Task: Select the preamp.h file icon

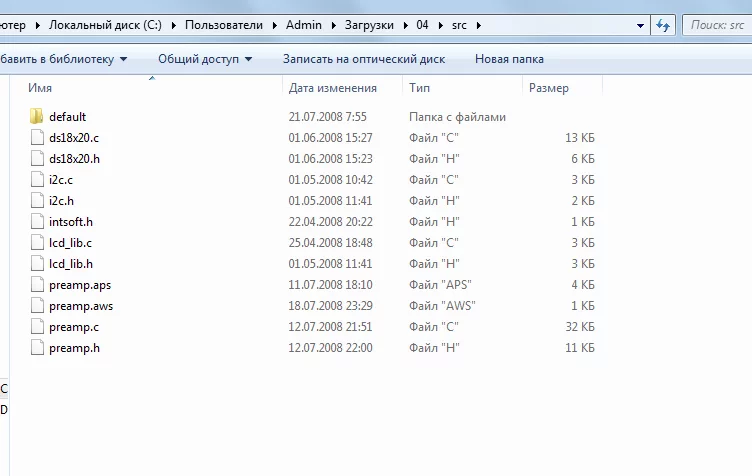Action: coord(37,348)
